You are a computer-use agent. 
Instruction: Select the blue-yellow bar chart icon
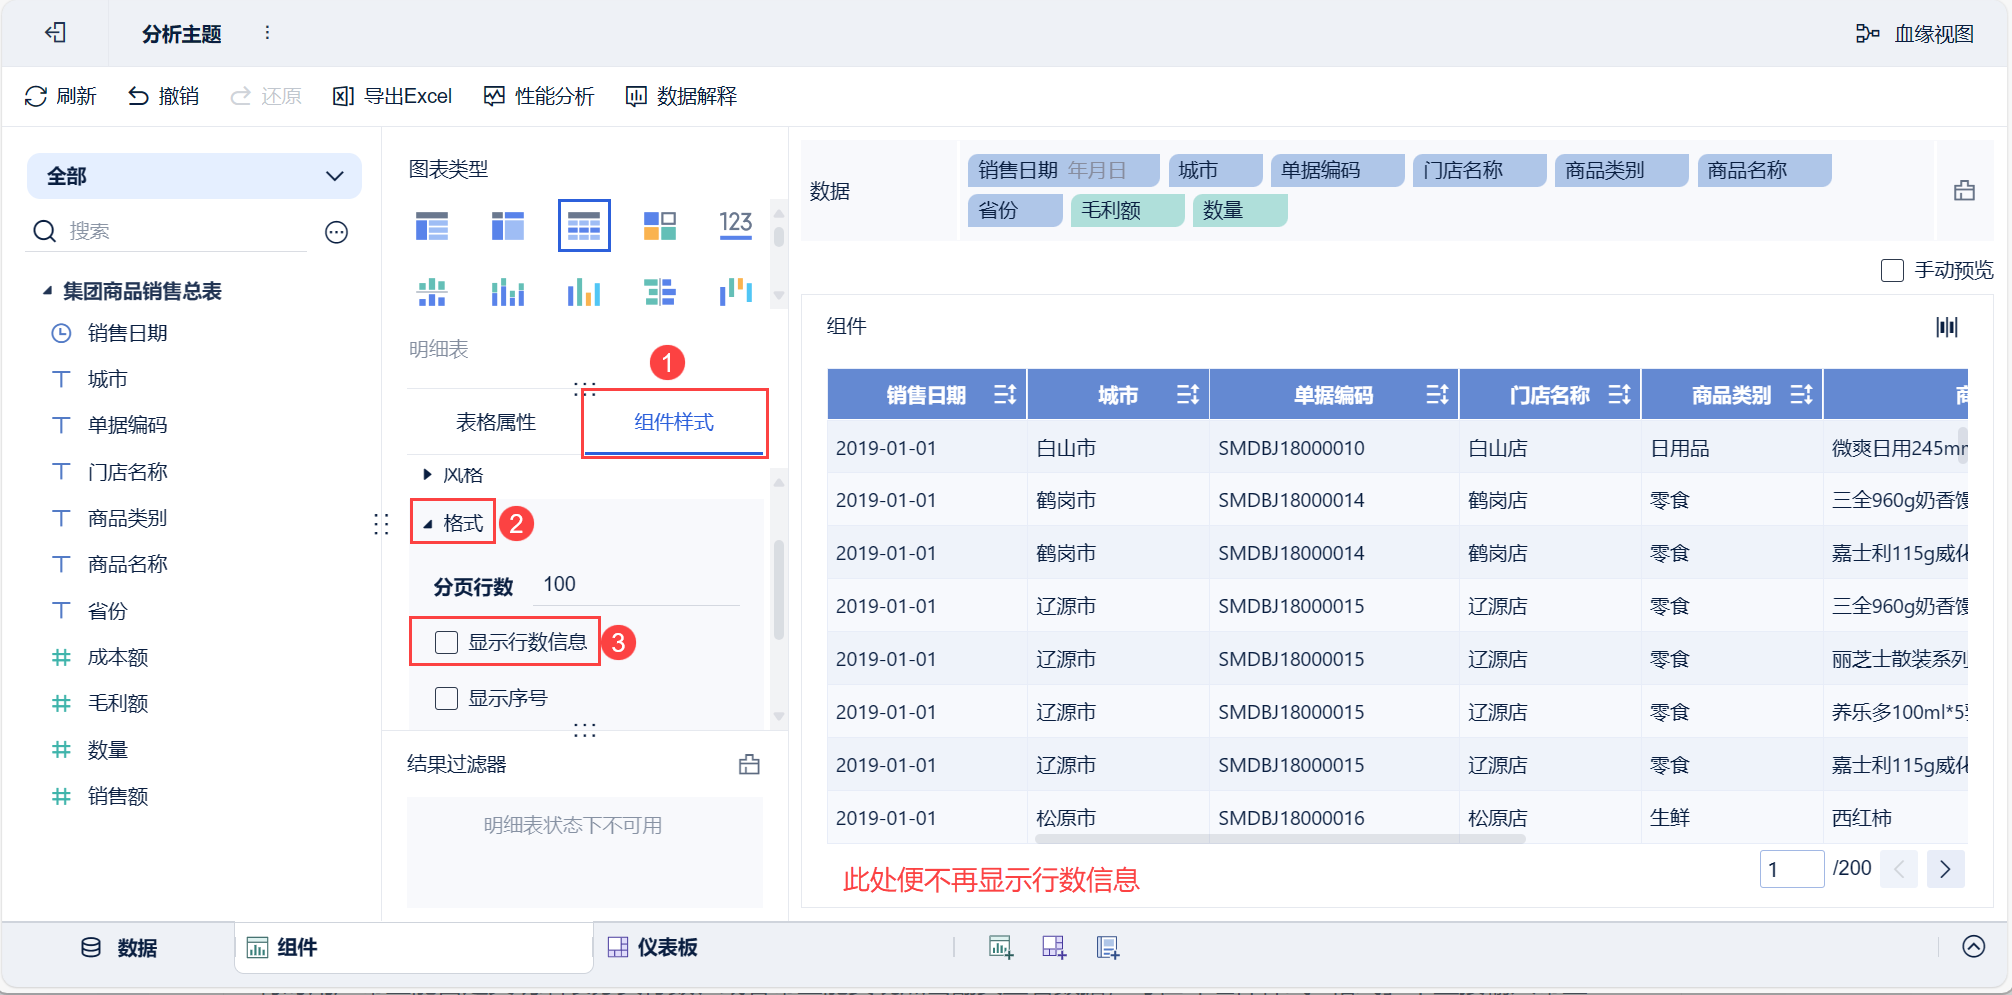[x=584, y=292]
